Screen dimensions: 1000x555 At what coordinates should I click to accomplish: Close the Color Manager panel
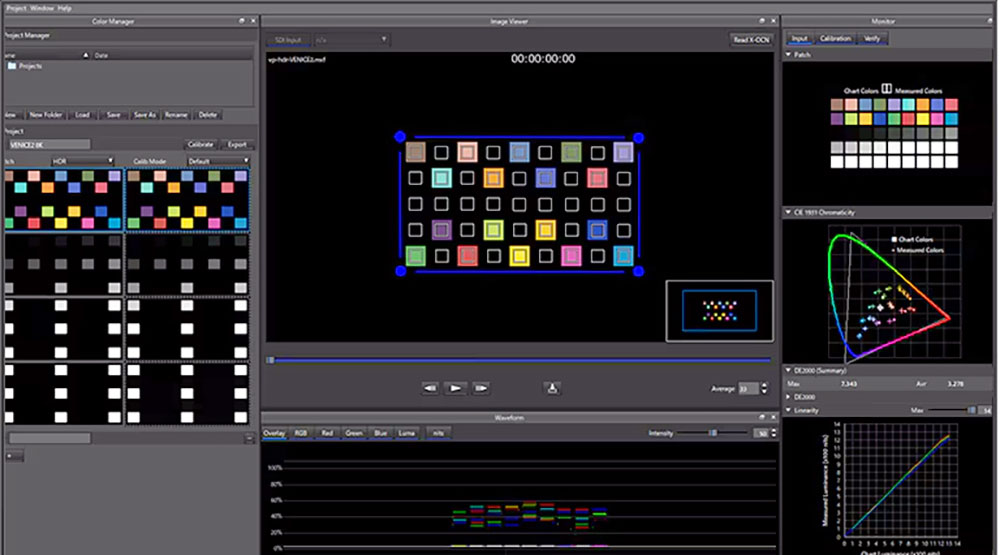click(x=253, y=21)
